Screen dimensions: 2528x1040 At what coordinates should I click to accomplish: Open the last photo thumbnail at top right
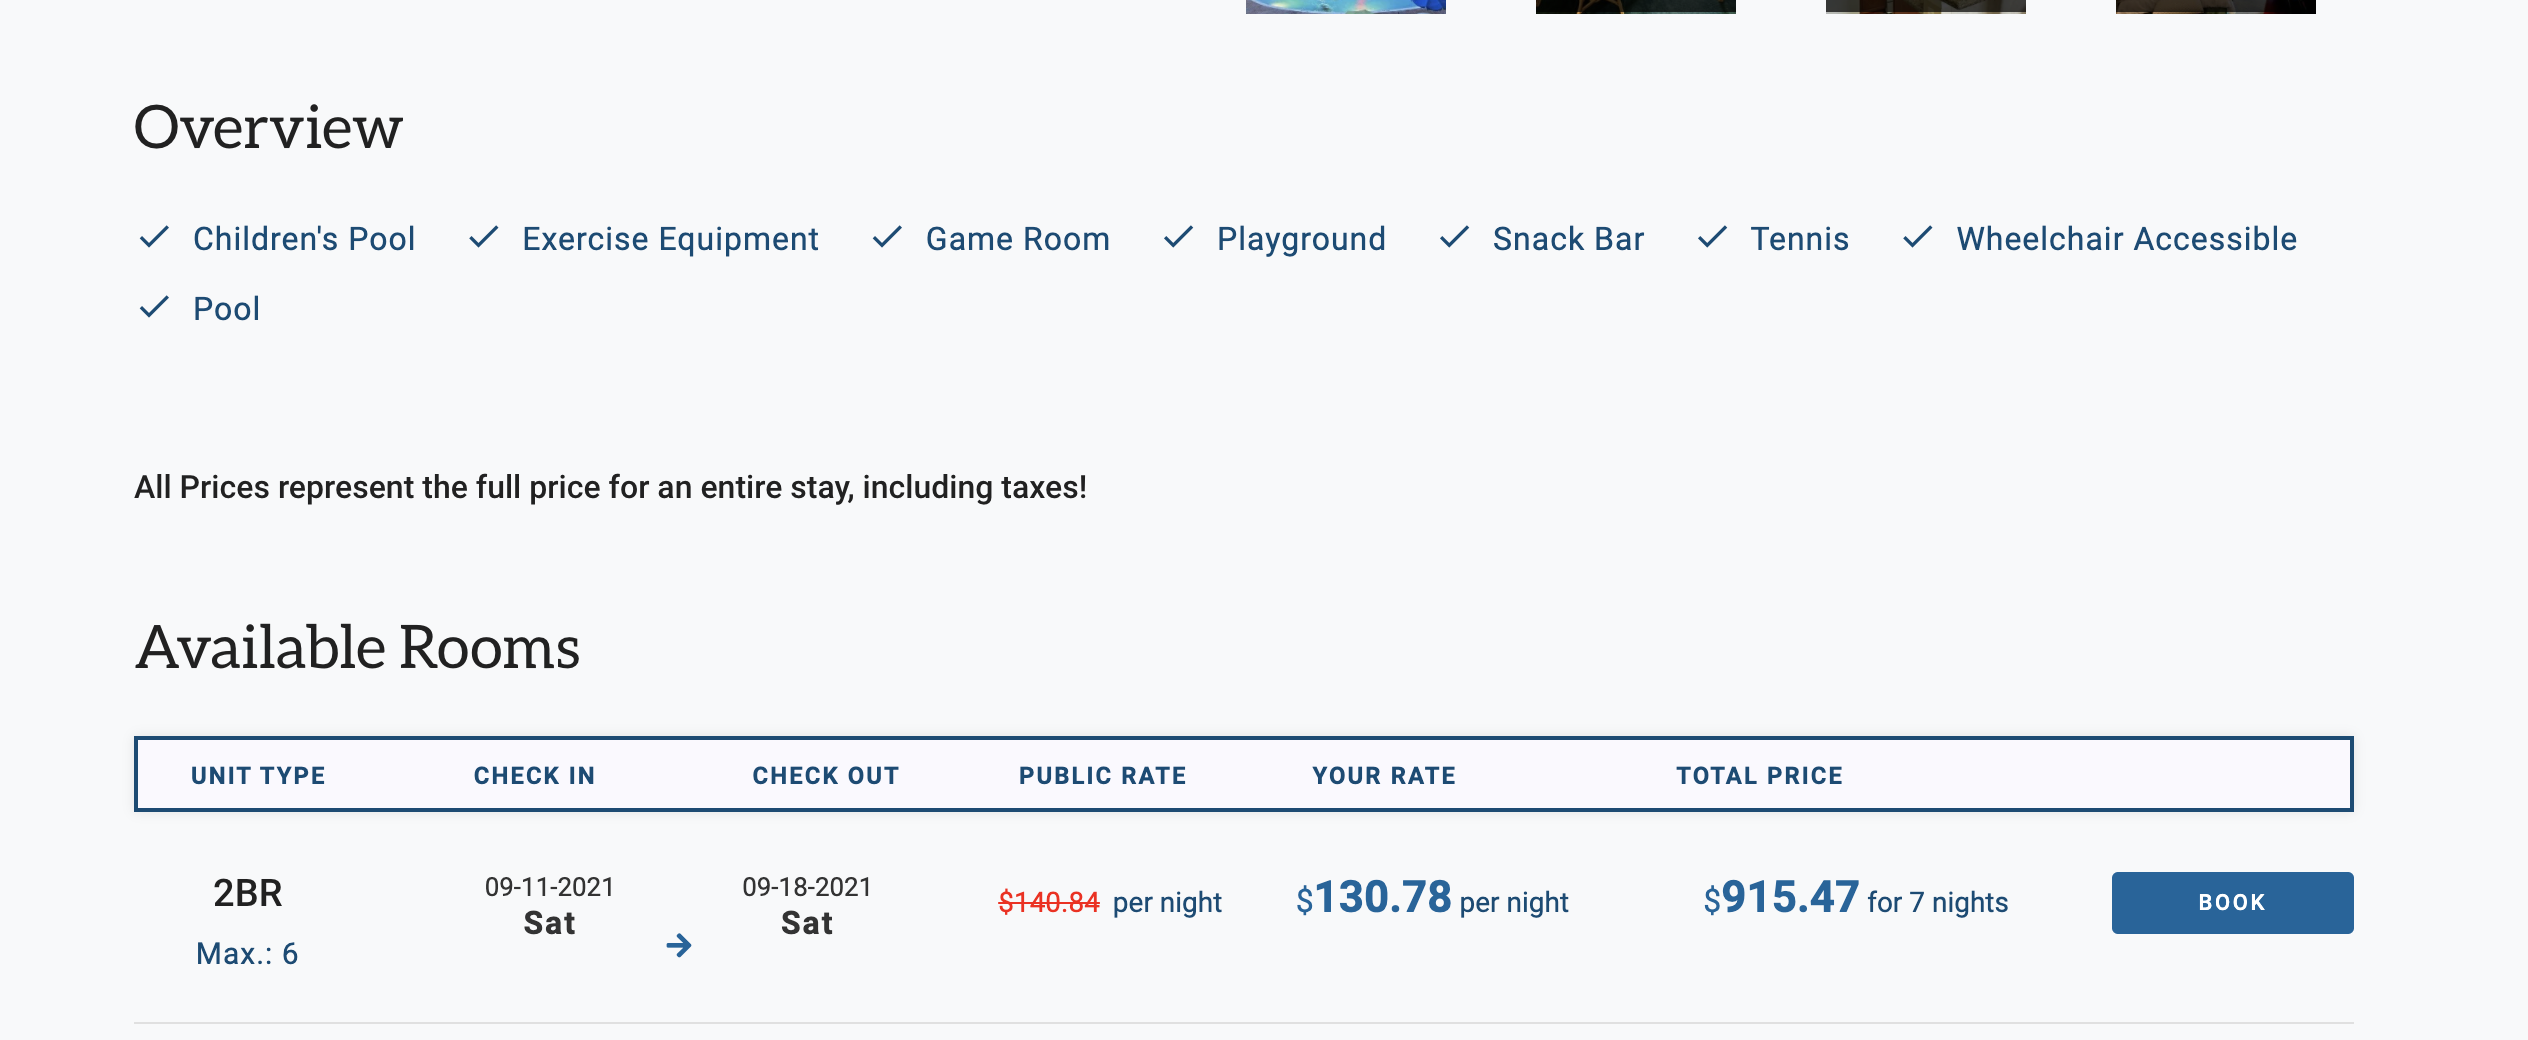[2215, 6]
